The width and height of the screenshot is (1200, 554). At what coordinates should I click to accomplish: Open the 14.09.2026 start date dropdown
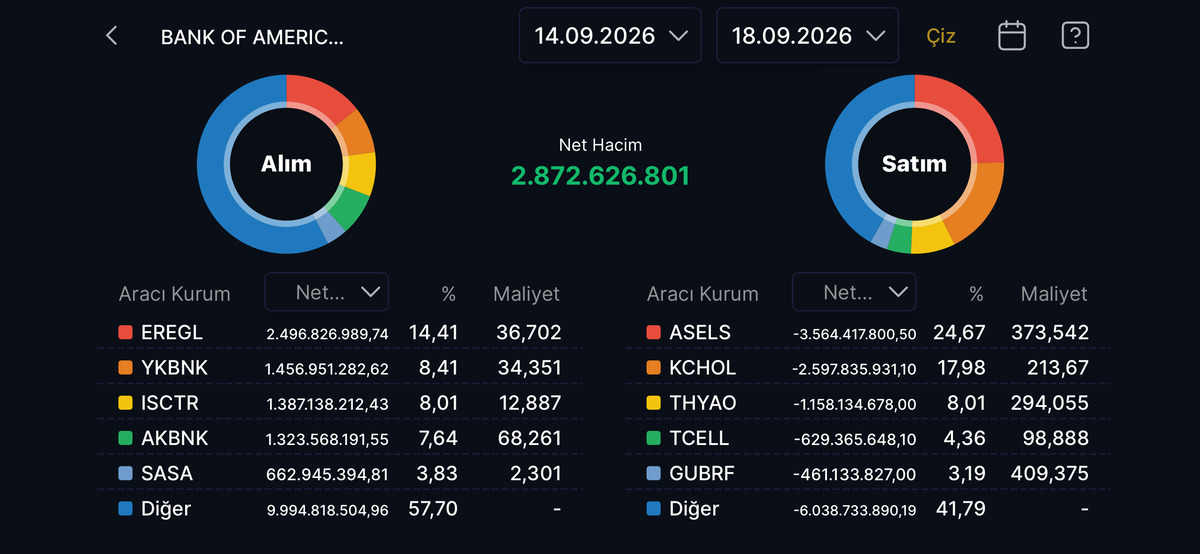tap(611, 36)
